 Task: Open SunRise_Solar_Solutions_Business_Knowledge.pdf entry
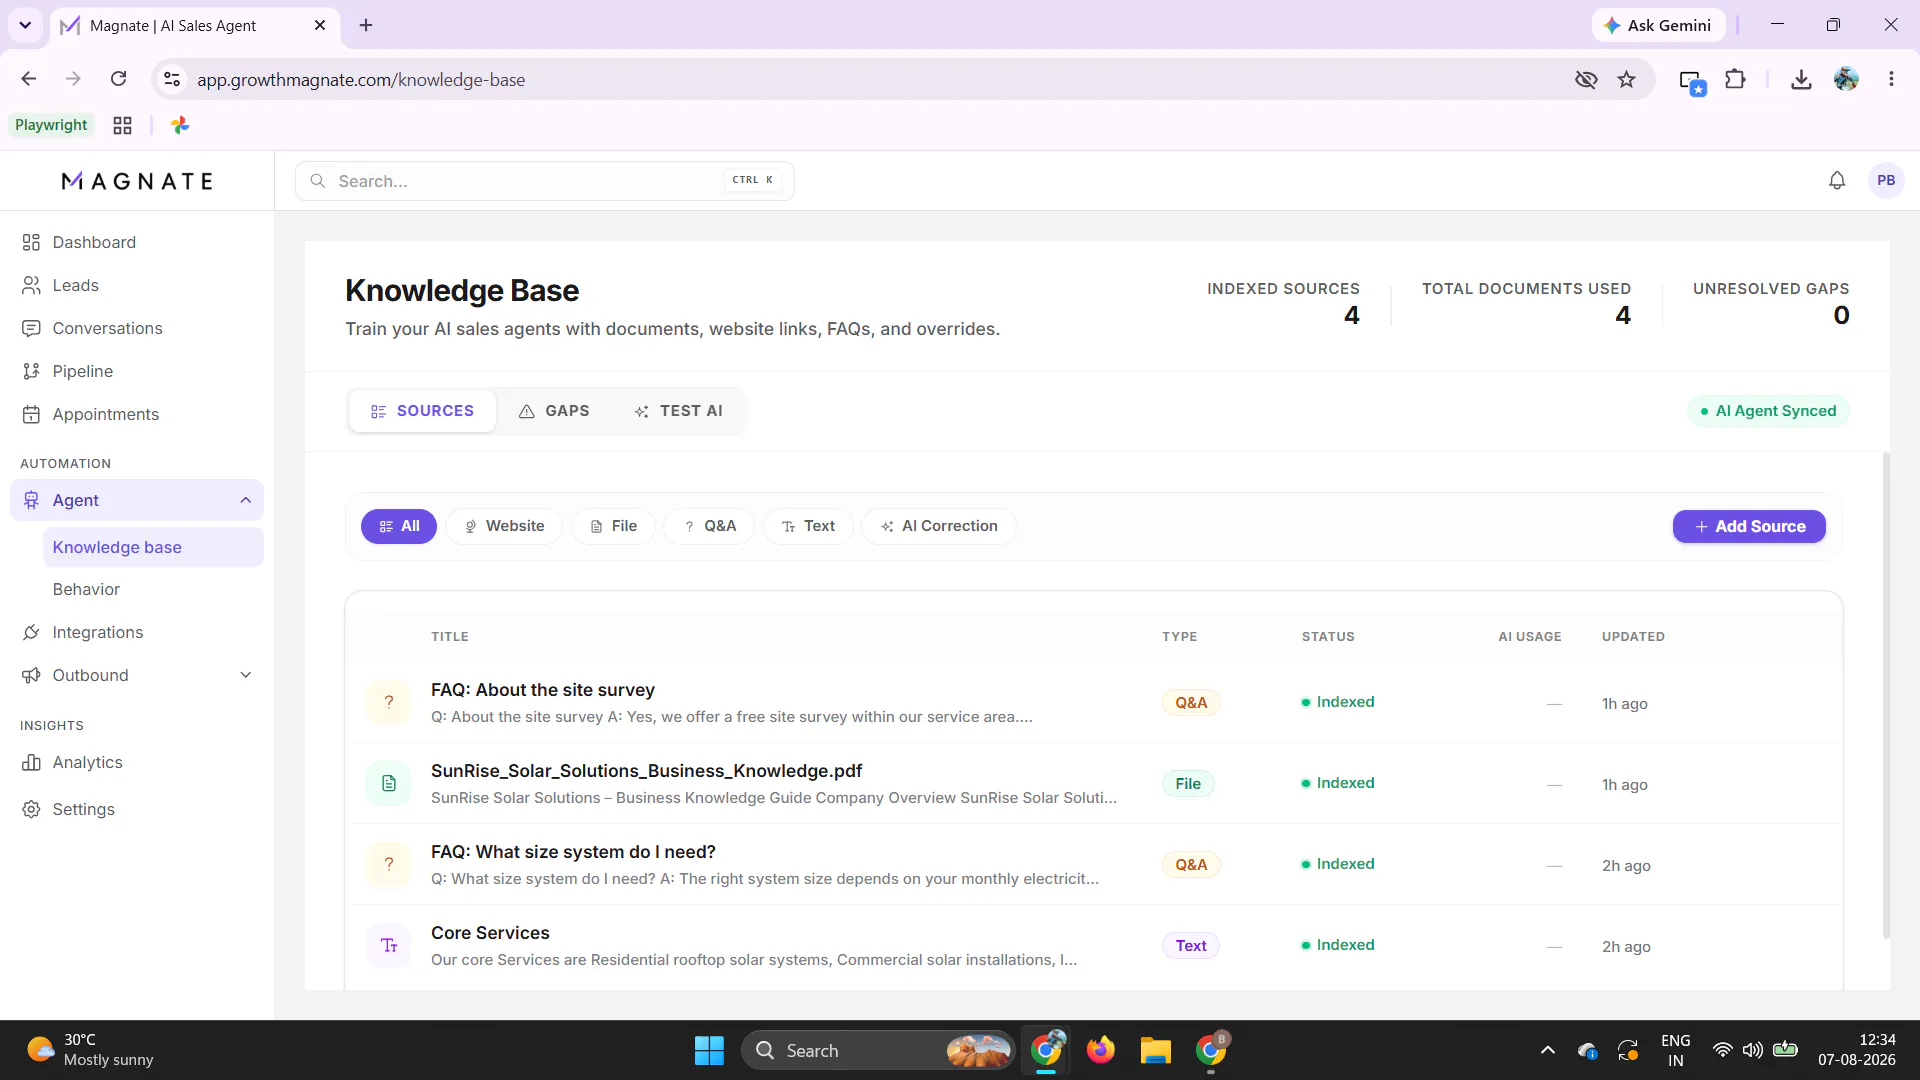pyautogui.click(x=646, y=771)
